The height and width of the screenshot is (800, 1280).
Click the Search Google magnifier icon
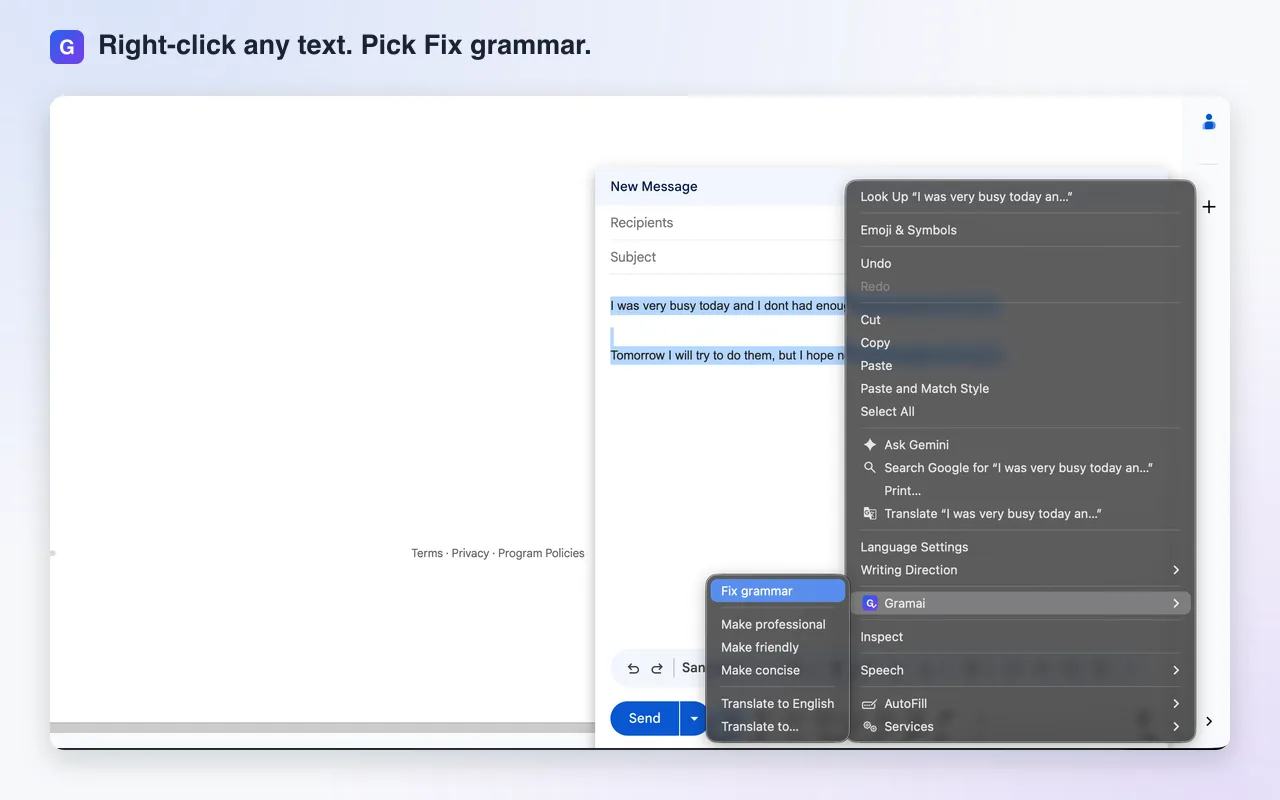click(870, 468)
